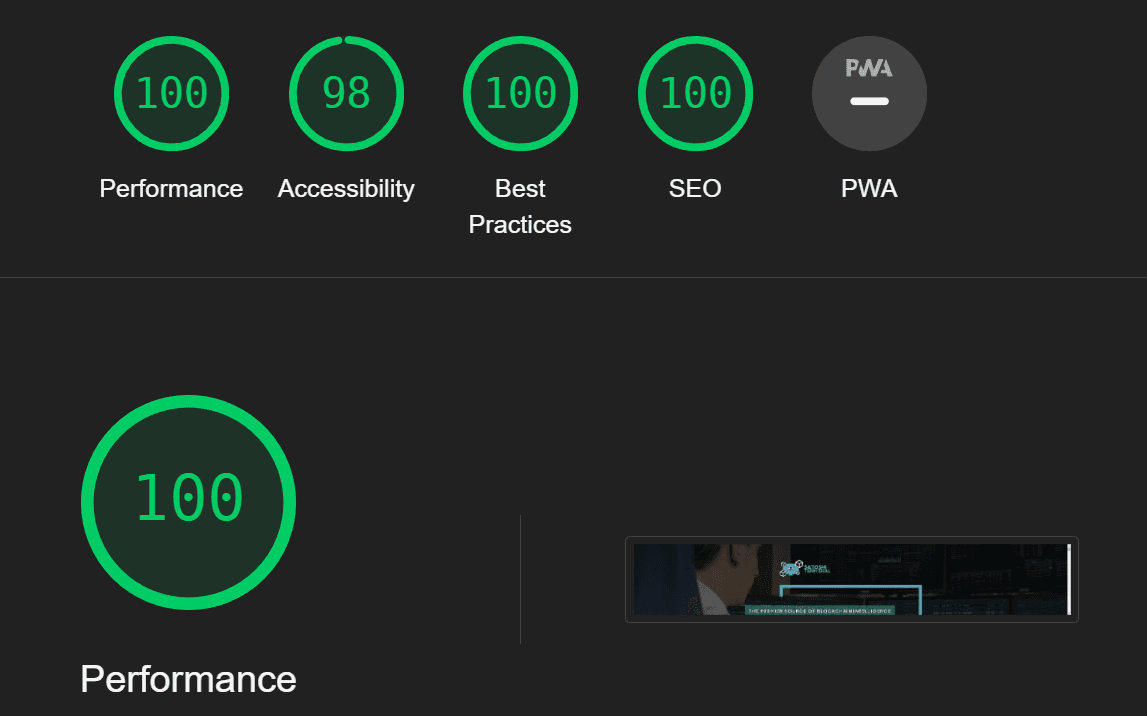Click the PWA letters inside the badge
The image size is (1147, 716).
869,68
